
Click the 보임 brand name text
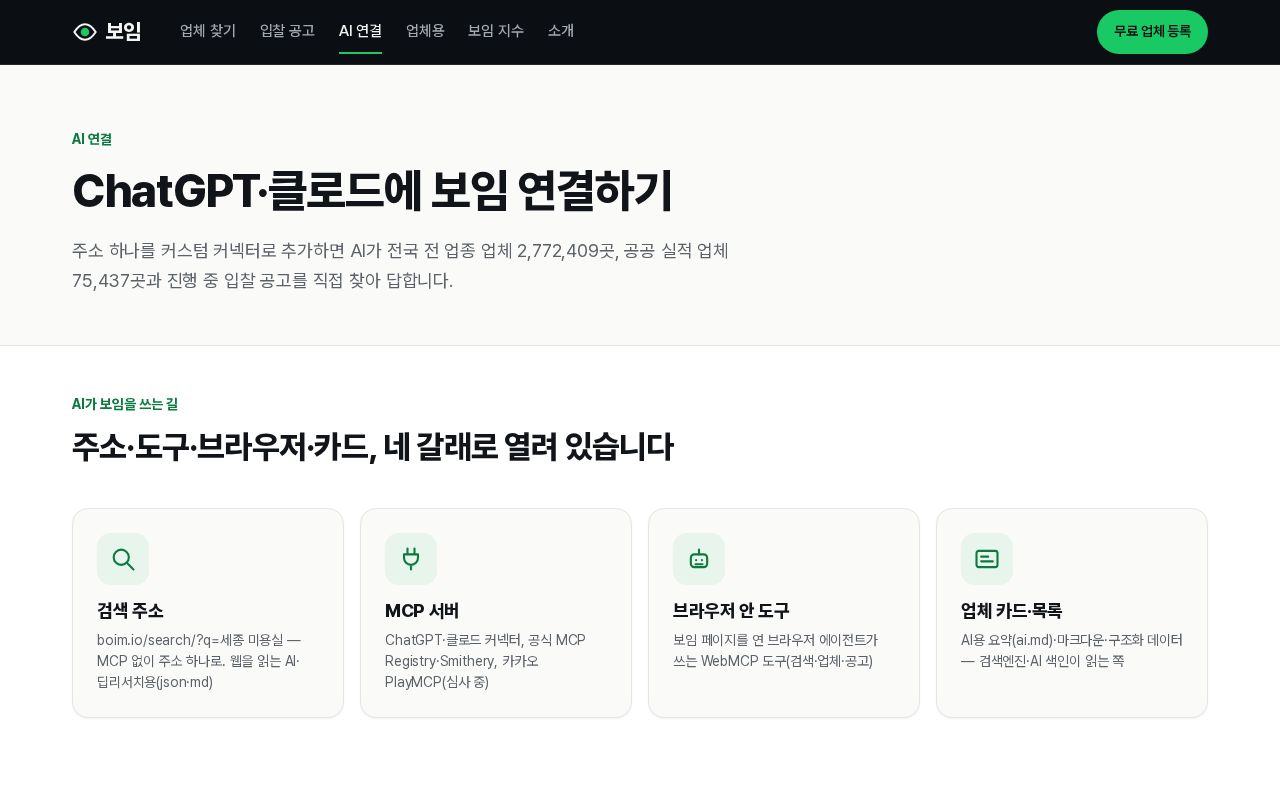[x=123, y=32]
